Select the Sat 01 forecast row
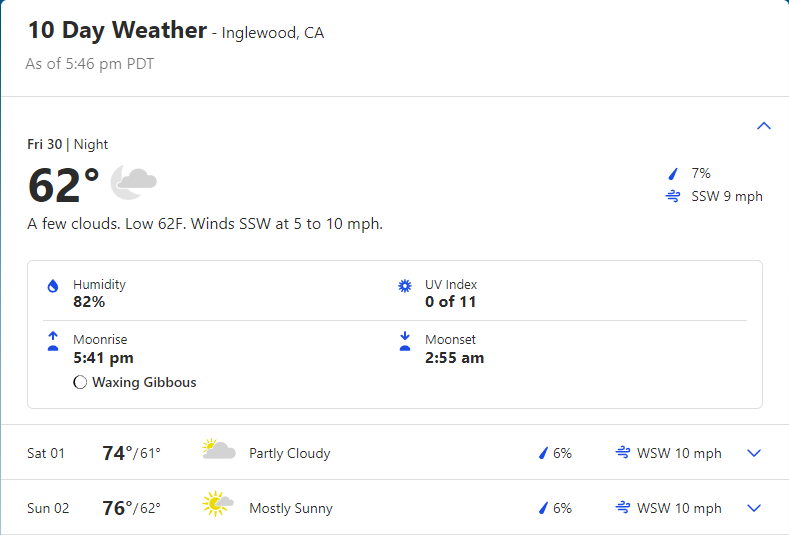The image size is (789, 535). (394, 452)
